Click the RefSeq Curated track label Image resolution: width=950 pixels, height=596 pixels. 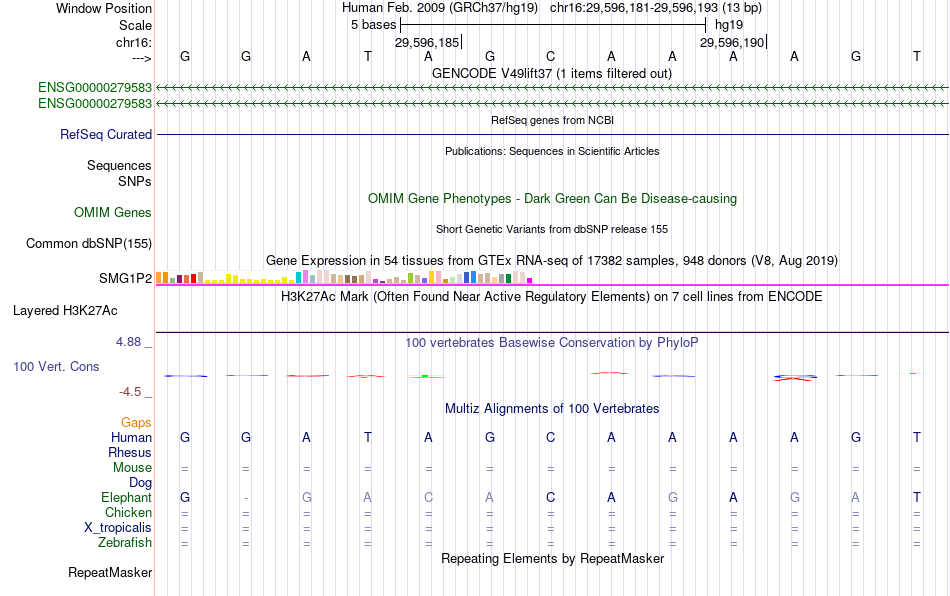105,134
